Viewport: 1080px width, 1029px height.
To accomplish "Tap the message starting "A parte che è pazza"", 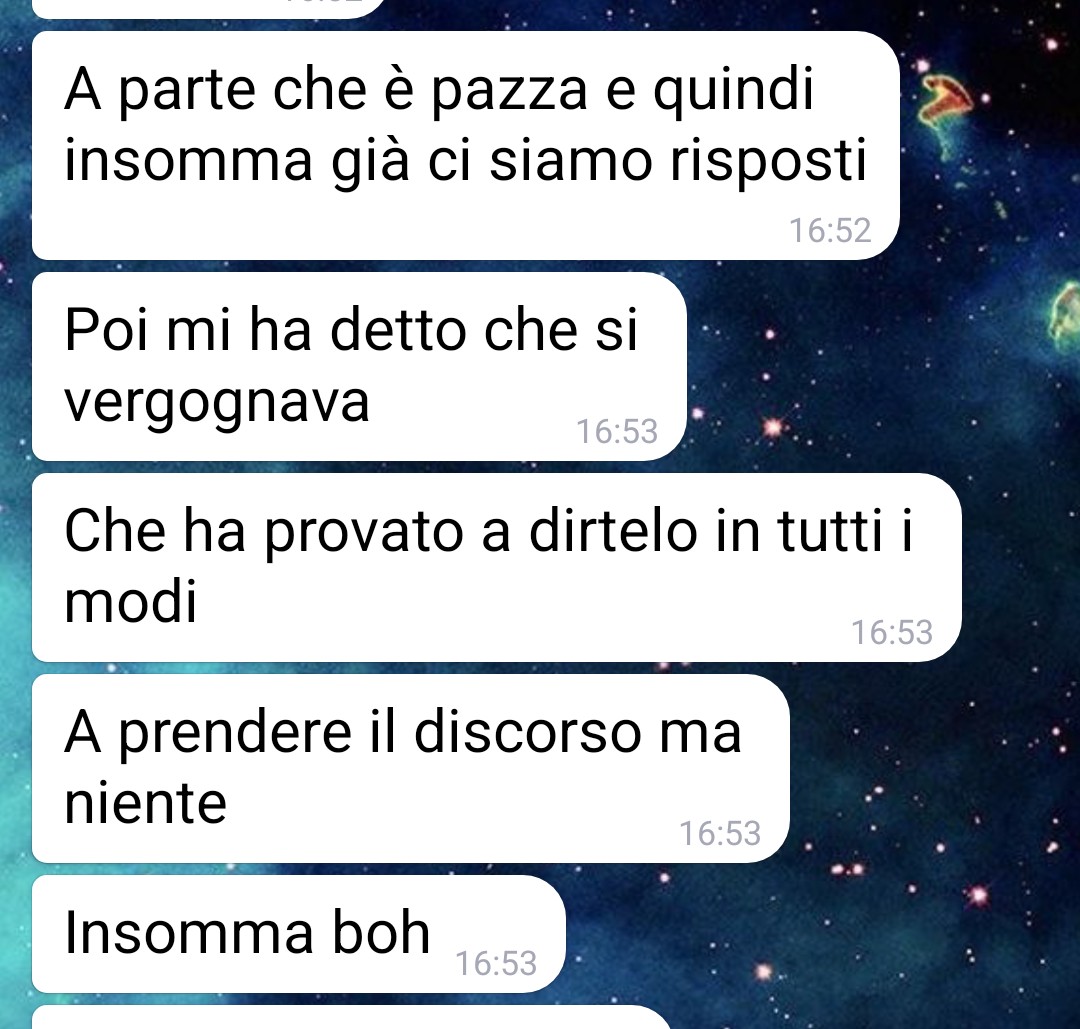I will [x=466, y=145].
